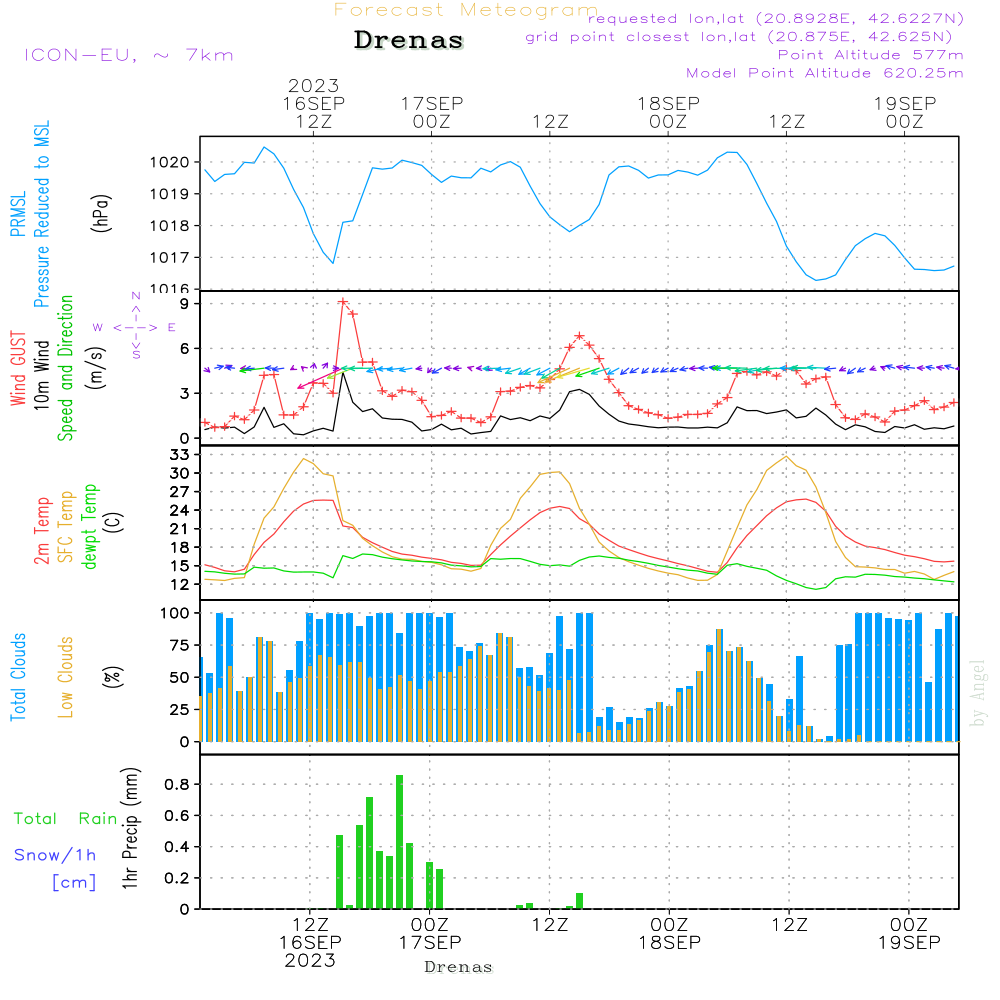Click the ICON-EU ~7km model label
The image size is (1000, 1000).
[128, 55]
